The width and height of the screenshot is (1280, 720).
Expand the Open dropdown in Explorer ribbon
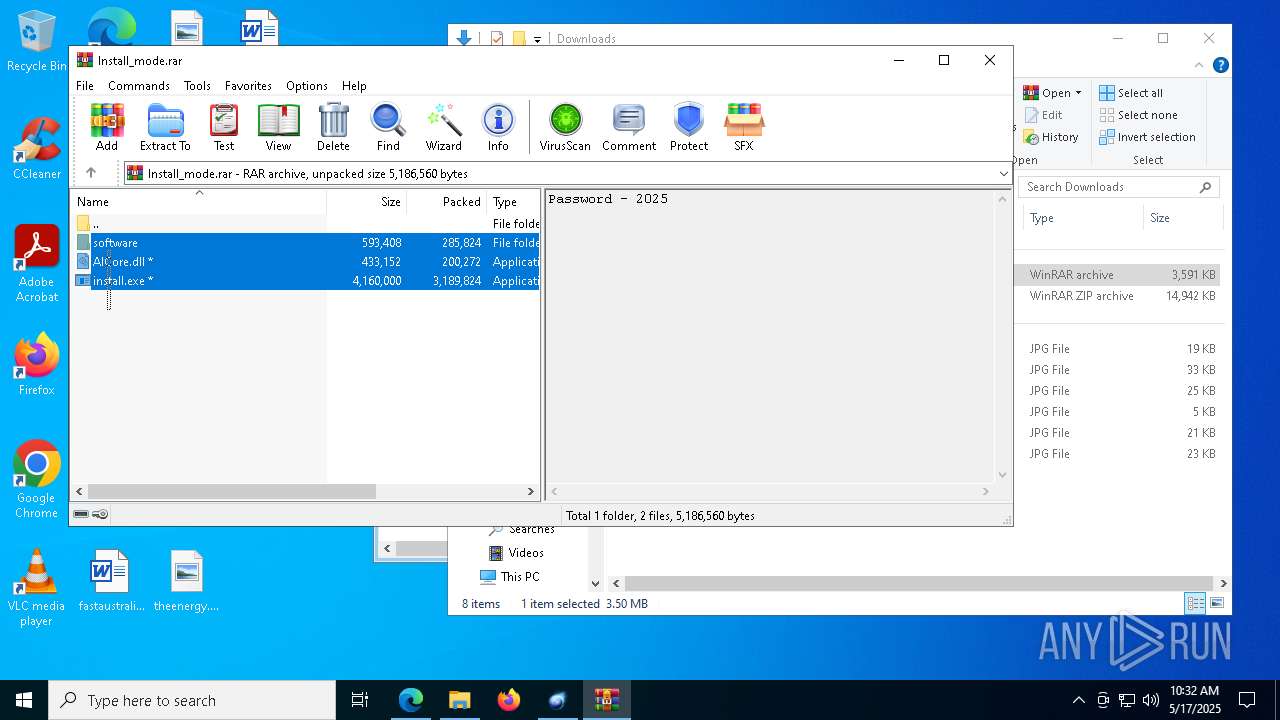tap(1078, 93)
